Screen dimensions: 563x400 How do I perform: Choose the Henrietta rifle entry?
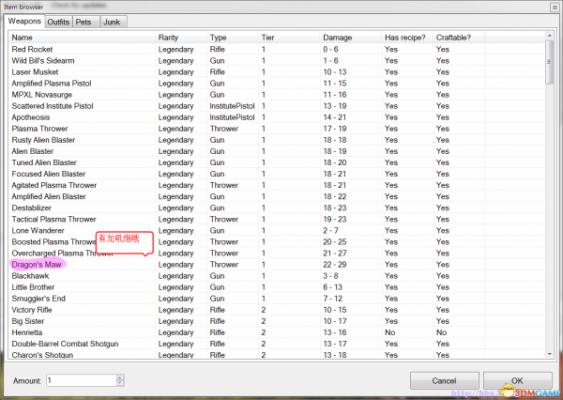click(276, 332)
